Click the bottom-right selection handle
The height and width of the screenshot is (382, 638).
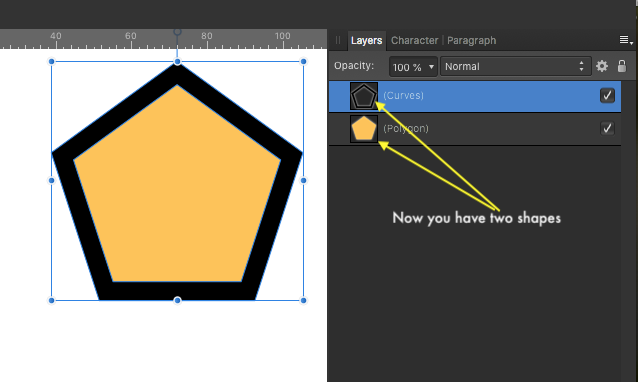pos(304,301)
